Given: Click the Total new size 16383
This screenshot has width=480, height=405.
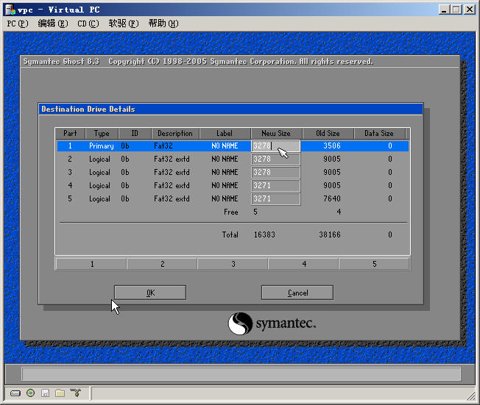Looking at the screenshot, I should 264,235.
